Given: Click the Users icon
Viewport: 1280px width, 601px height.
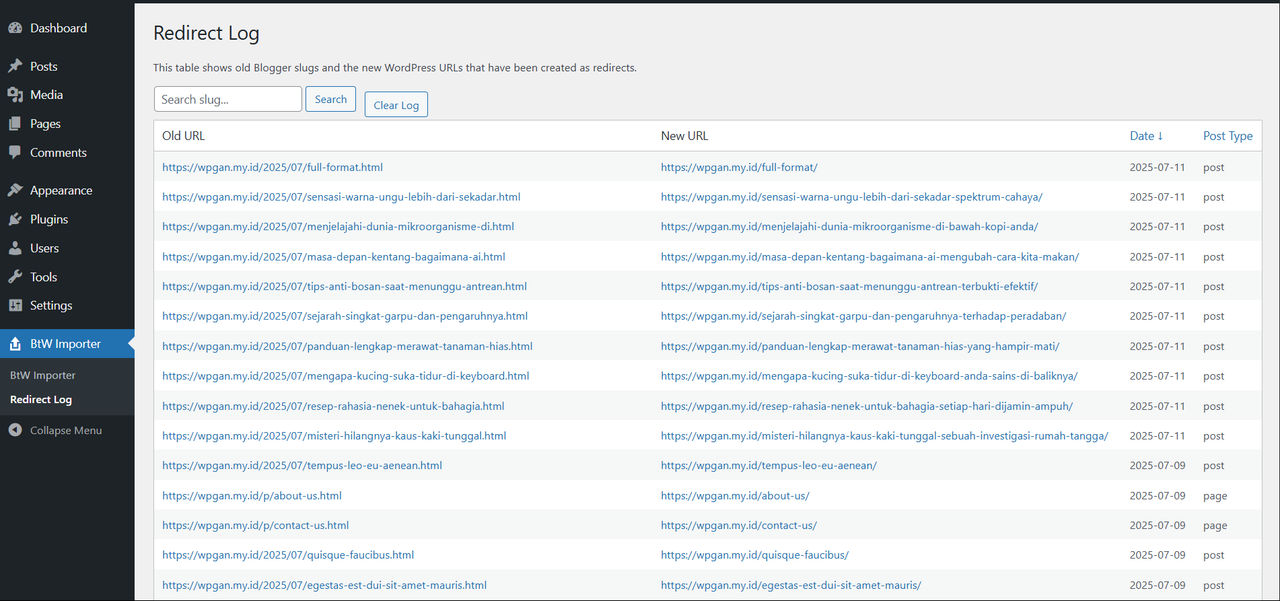Looking at the screenshot, I should click(x=17, y=248).
